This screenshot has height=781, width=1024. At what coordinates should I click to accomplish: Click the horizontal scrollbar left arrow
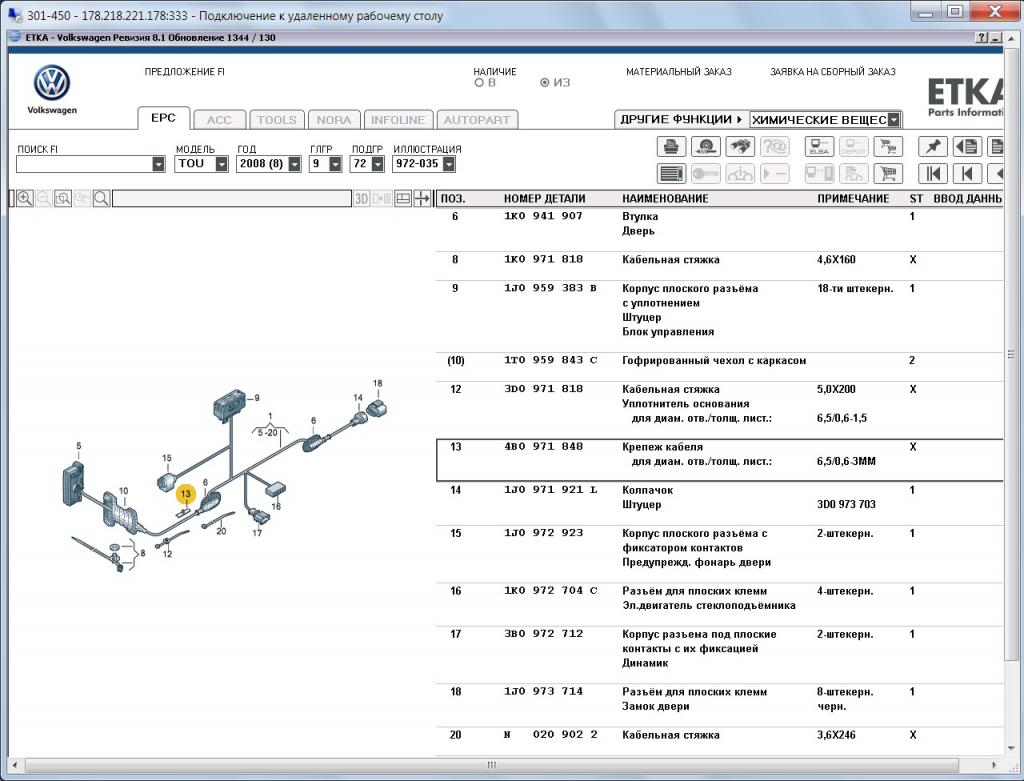(x=14, y=765)
